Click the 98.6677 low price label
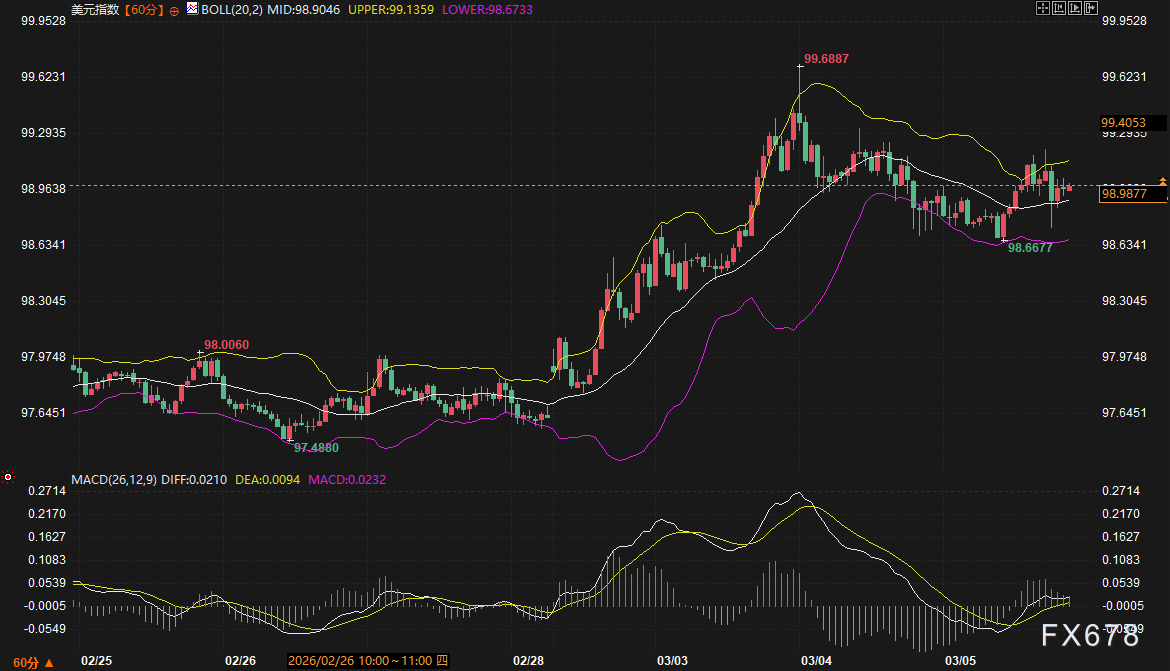This screenshot has width=1170, height=671. (1029, 247)
